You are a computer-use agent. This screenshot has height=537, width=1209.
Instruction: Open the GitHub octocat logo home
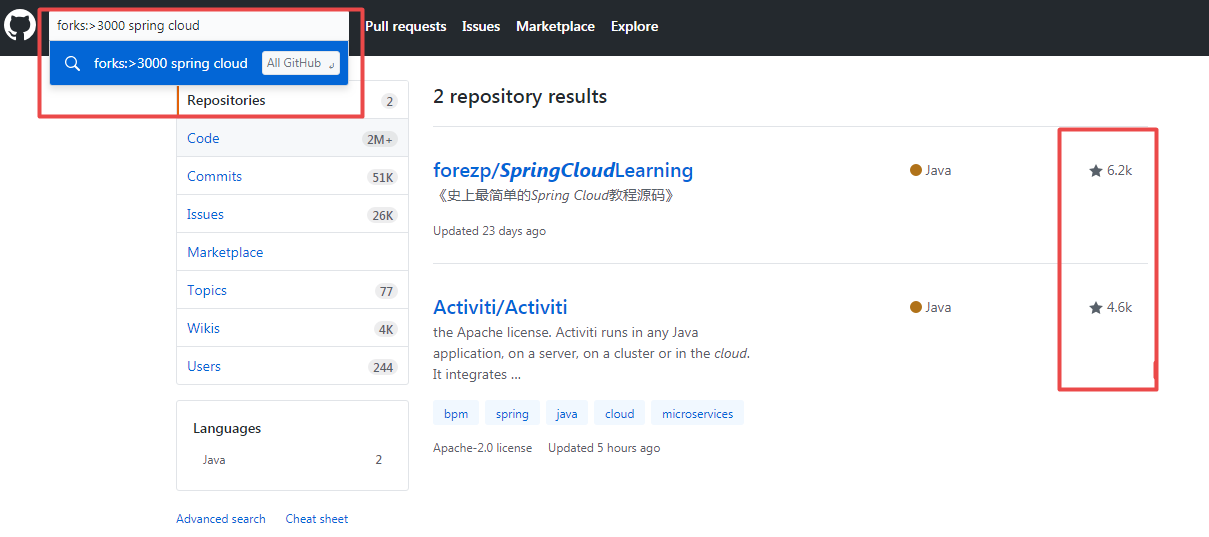(20, 25)
